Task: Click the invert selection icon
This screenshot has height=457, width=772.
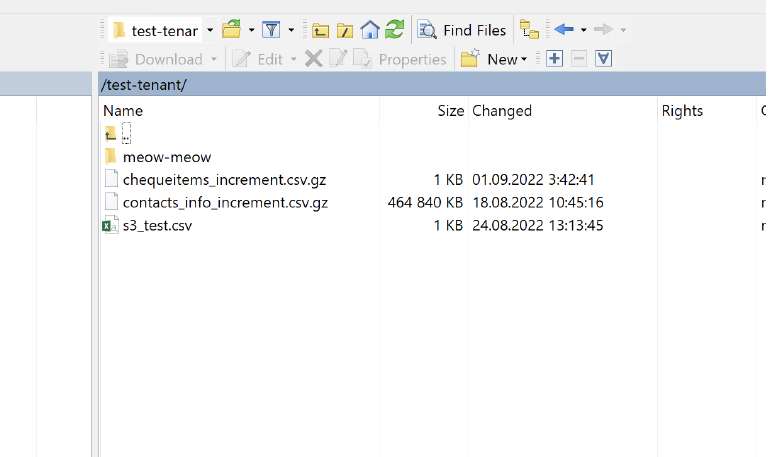Action: pyautogui.click(x=603, y=59)
